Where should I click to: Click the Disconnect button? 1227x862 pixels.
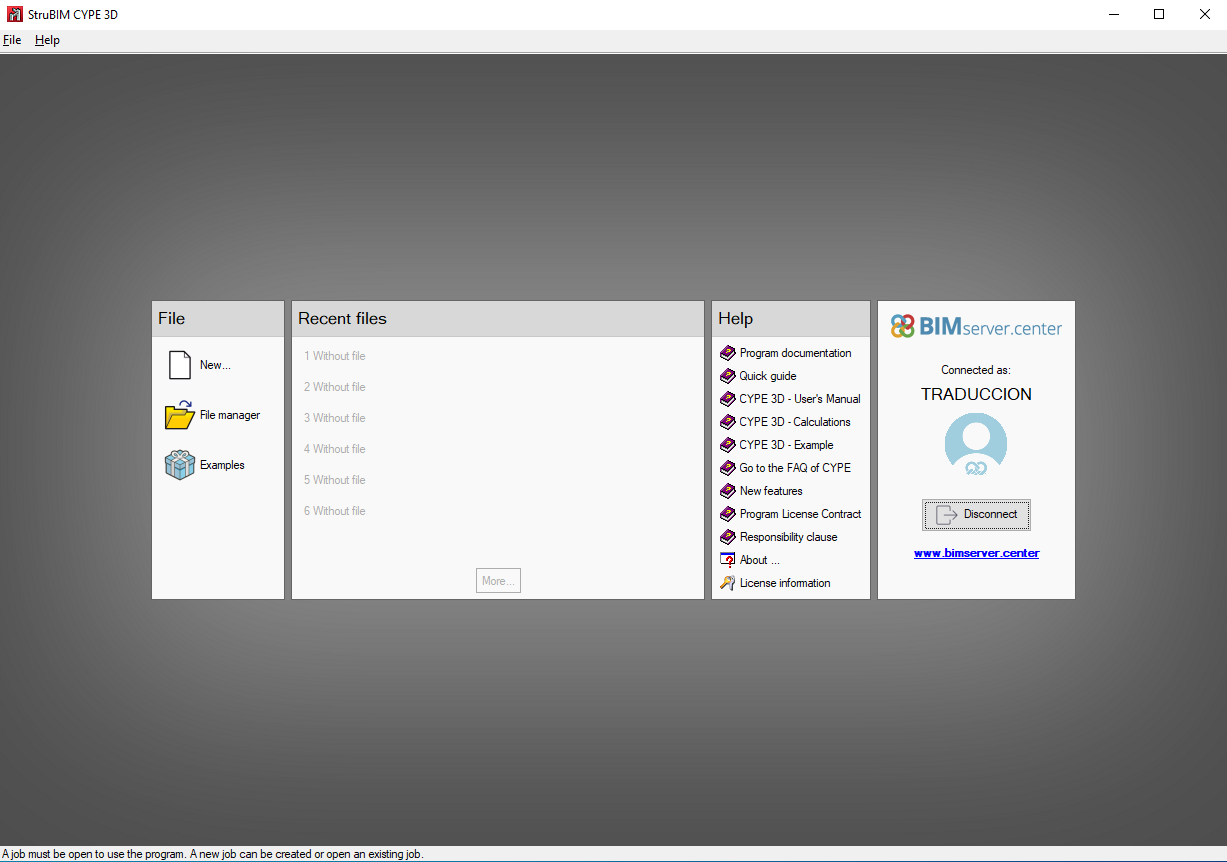pos(976,514)
